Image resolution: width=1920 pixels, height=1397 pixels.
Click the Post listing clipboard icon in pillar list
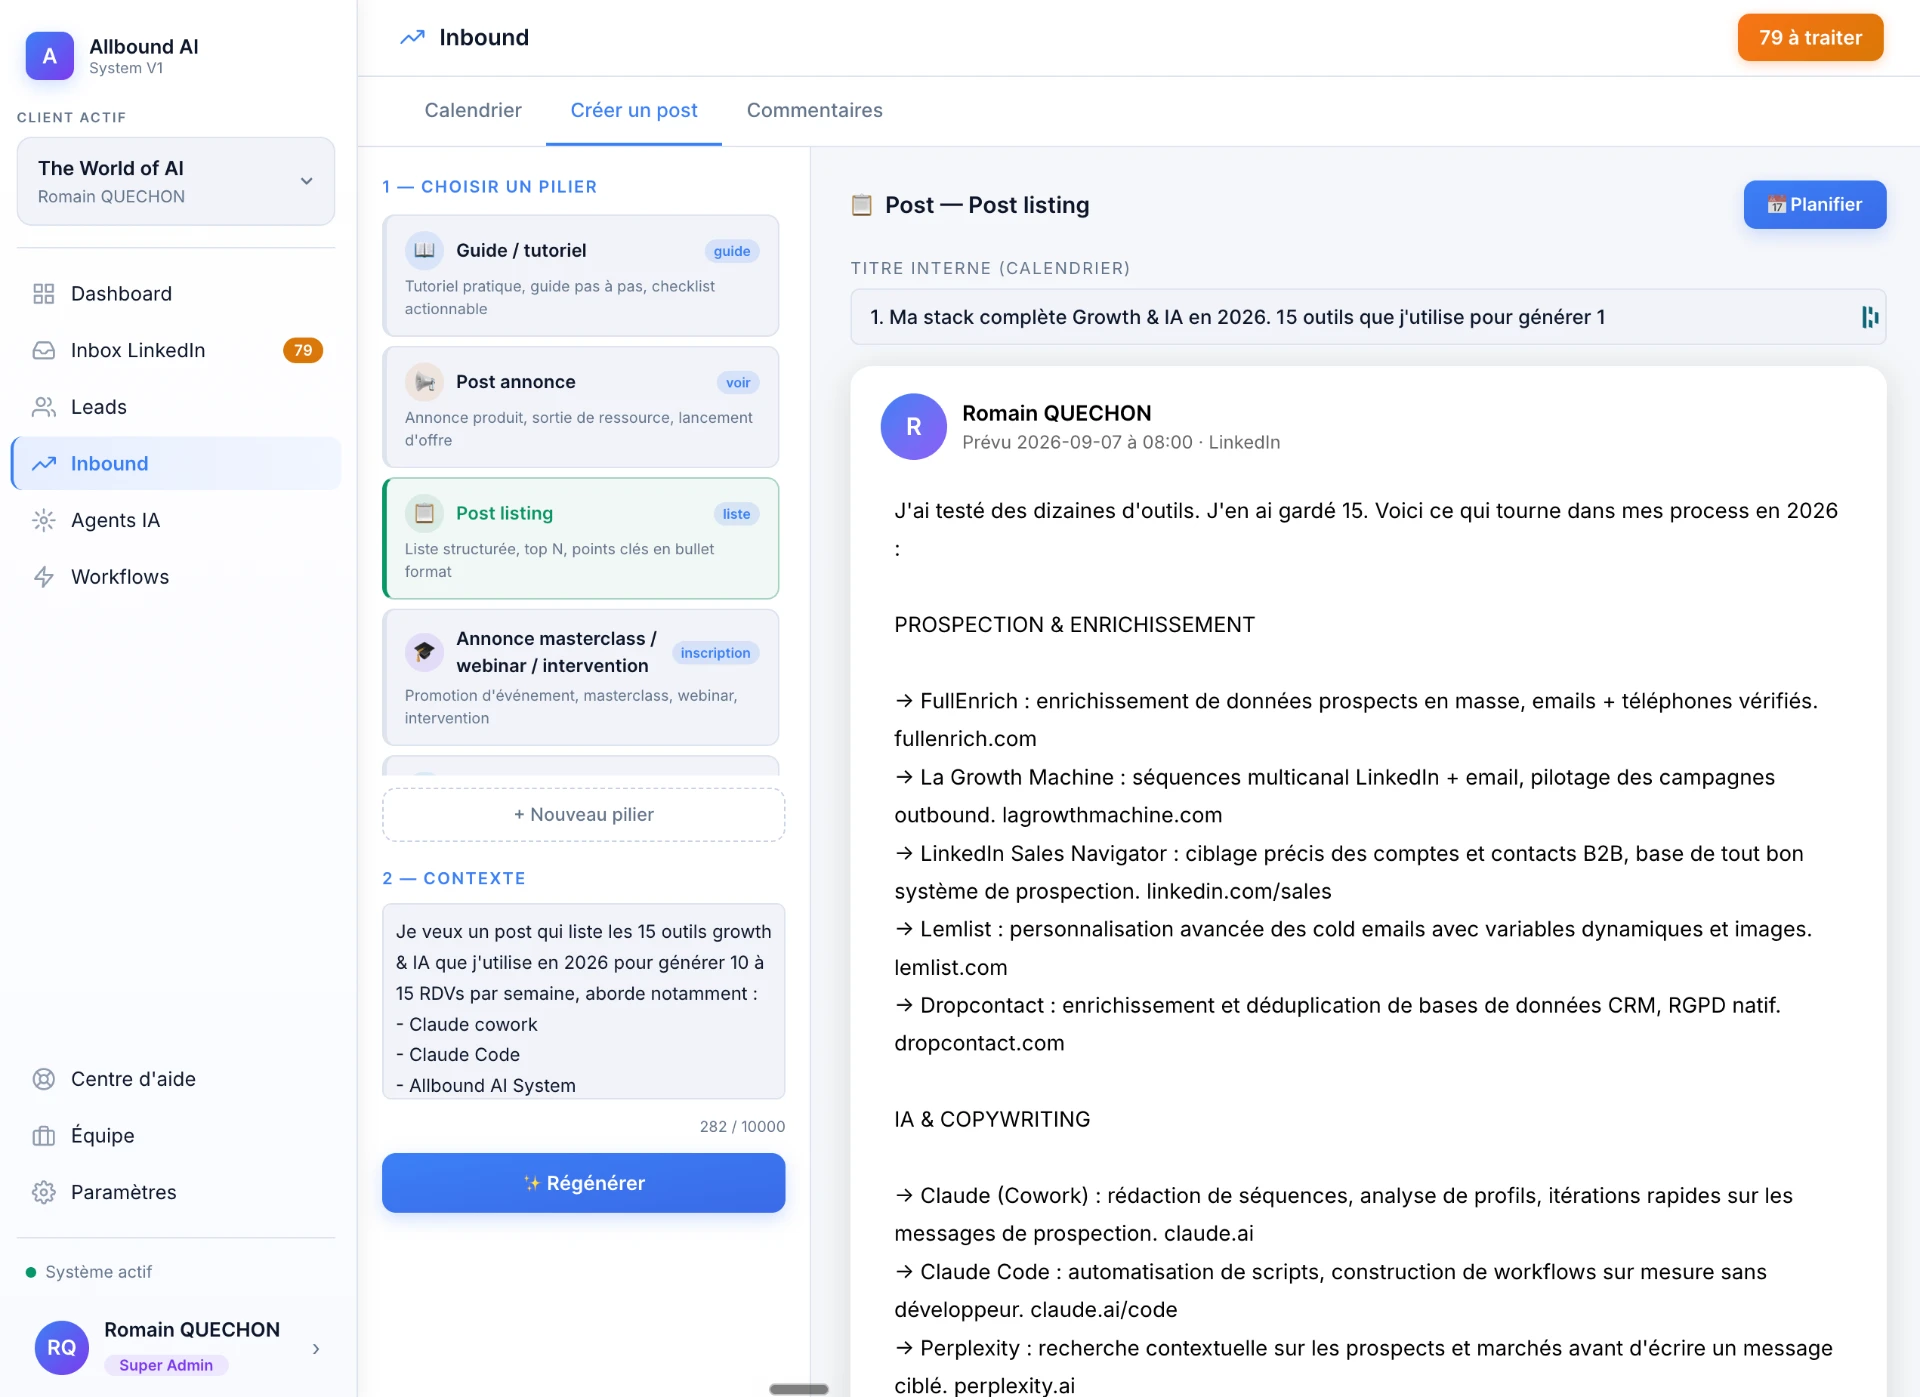click(424, 513)
